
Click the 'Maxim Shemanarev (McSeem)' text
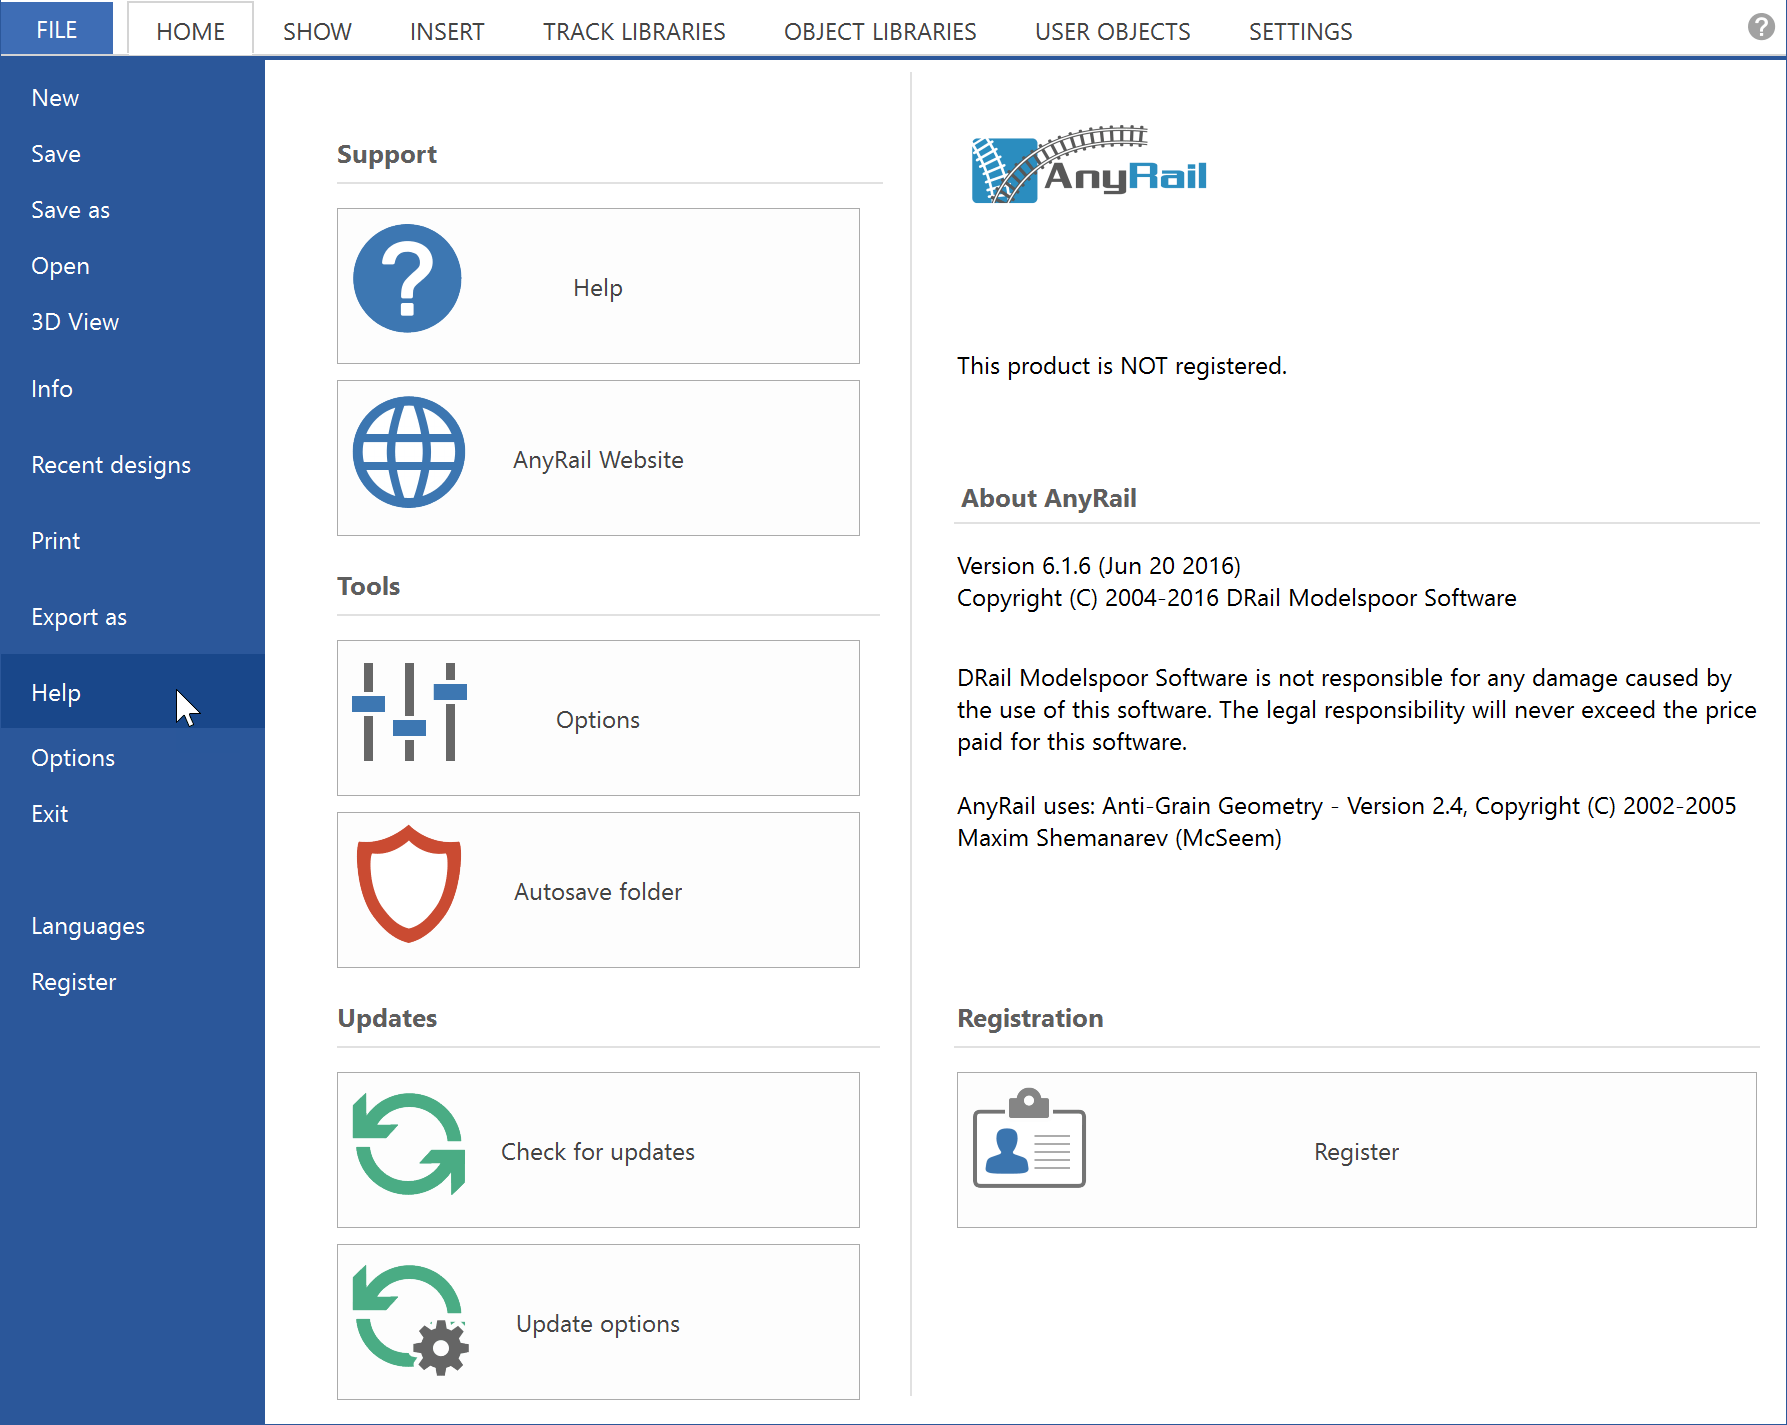point(1119,838)
